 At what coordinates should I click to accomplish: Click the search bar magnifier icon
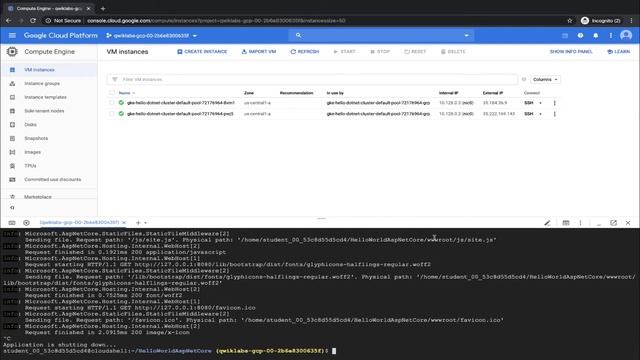(298, 36)
